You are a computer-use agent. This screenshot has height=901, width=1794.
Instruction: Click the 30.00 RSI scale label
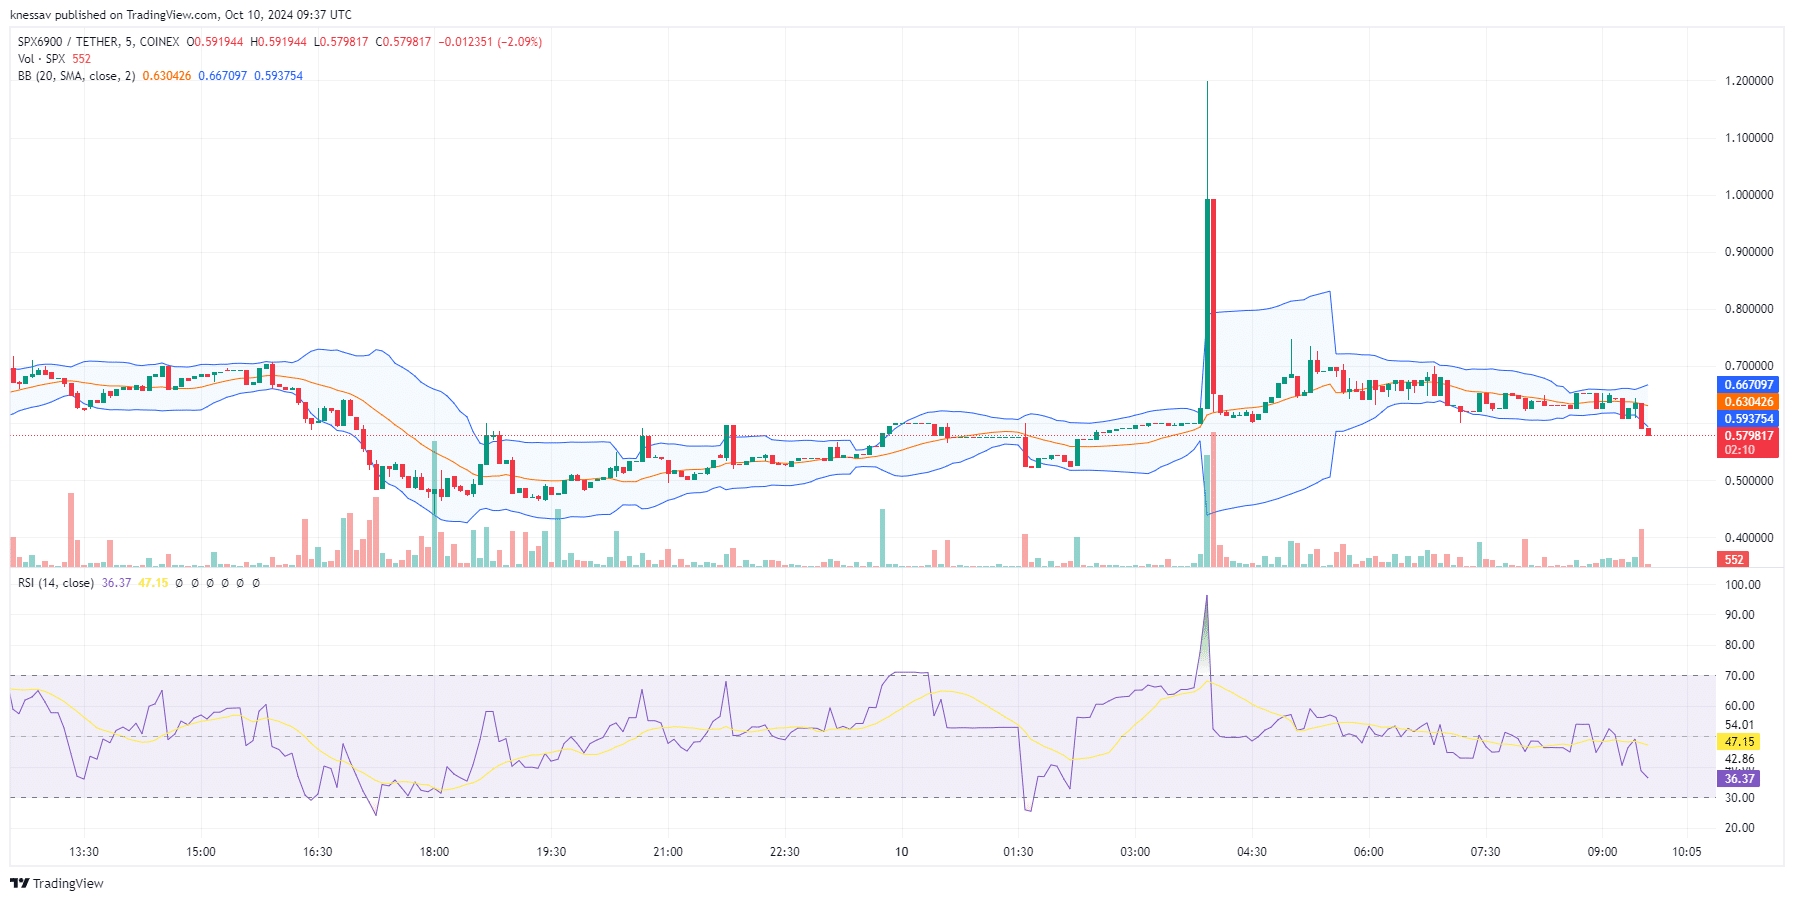pos(1740,798)
